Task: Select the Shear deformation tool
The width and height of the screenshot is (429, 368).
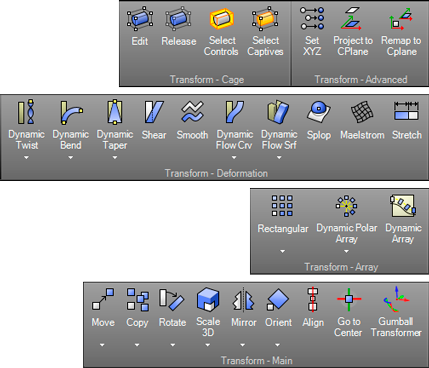Action: click(x=154, y=112)
